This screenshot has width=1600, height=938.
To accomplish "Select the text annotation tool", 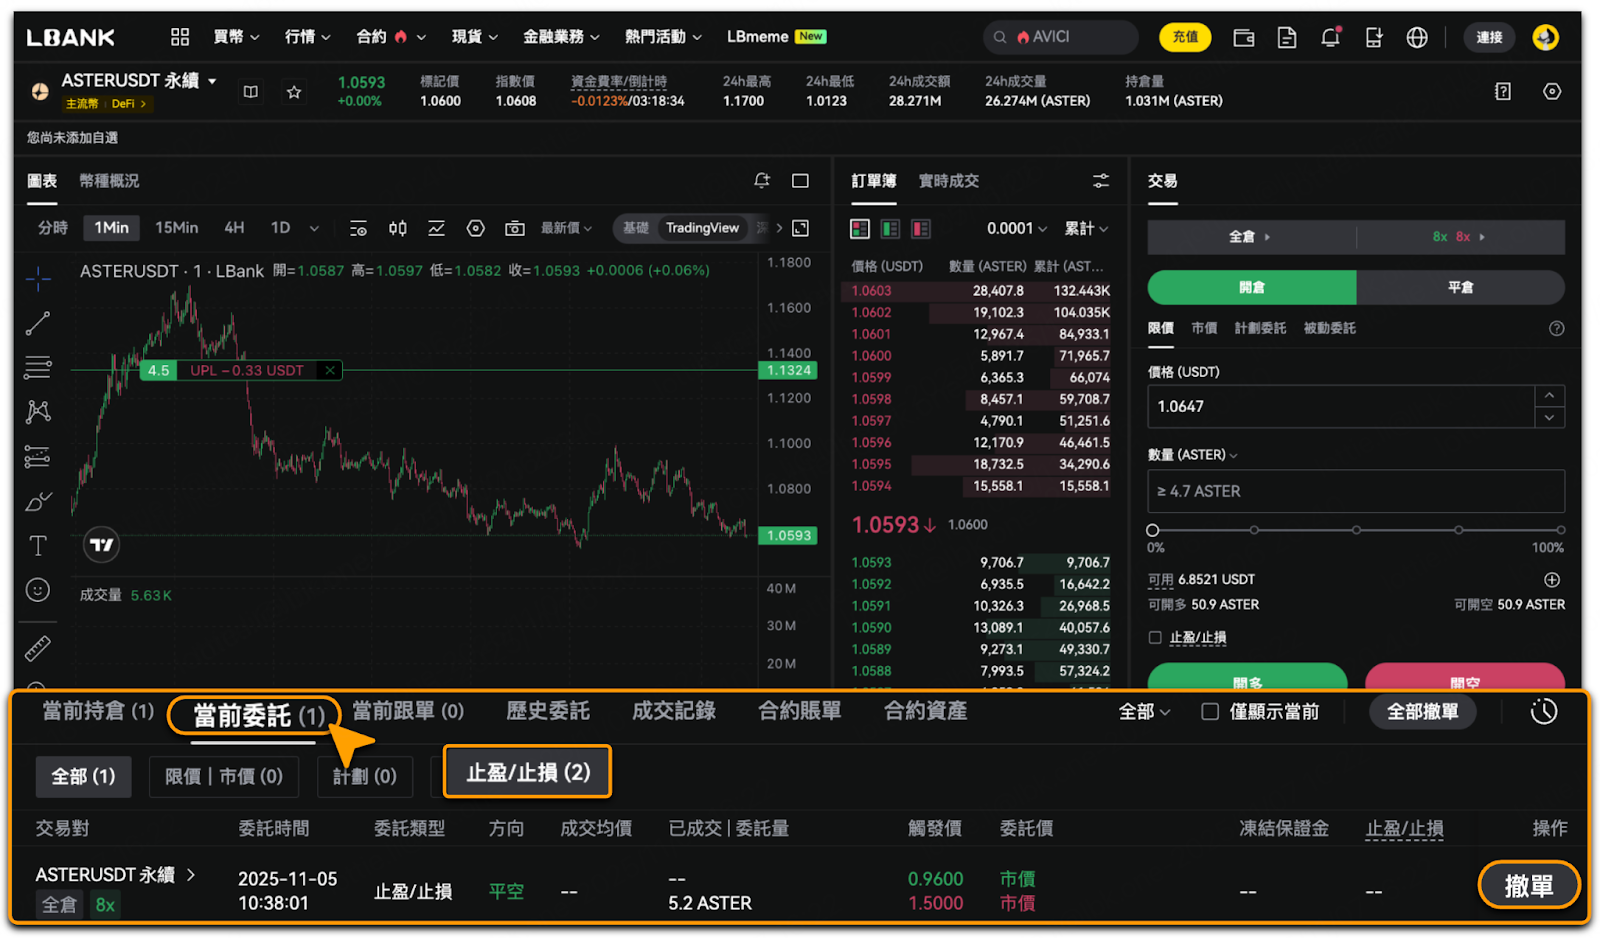I will tap(38, 545).
